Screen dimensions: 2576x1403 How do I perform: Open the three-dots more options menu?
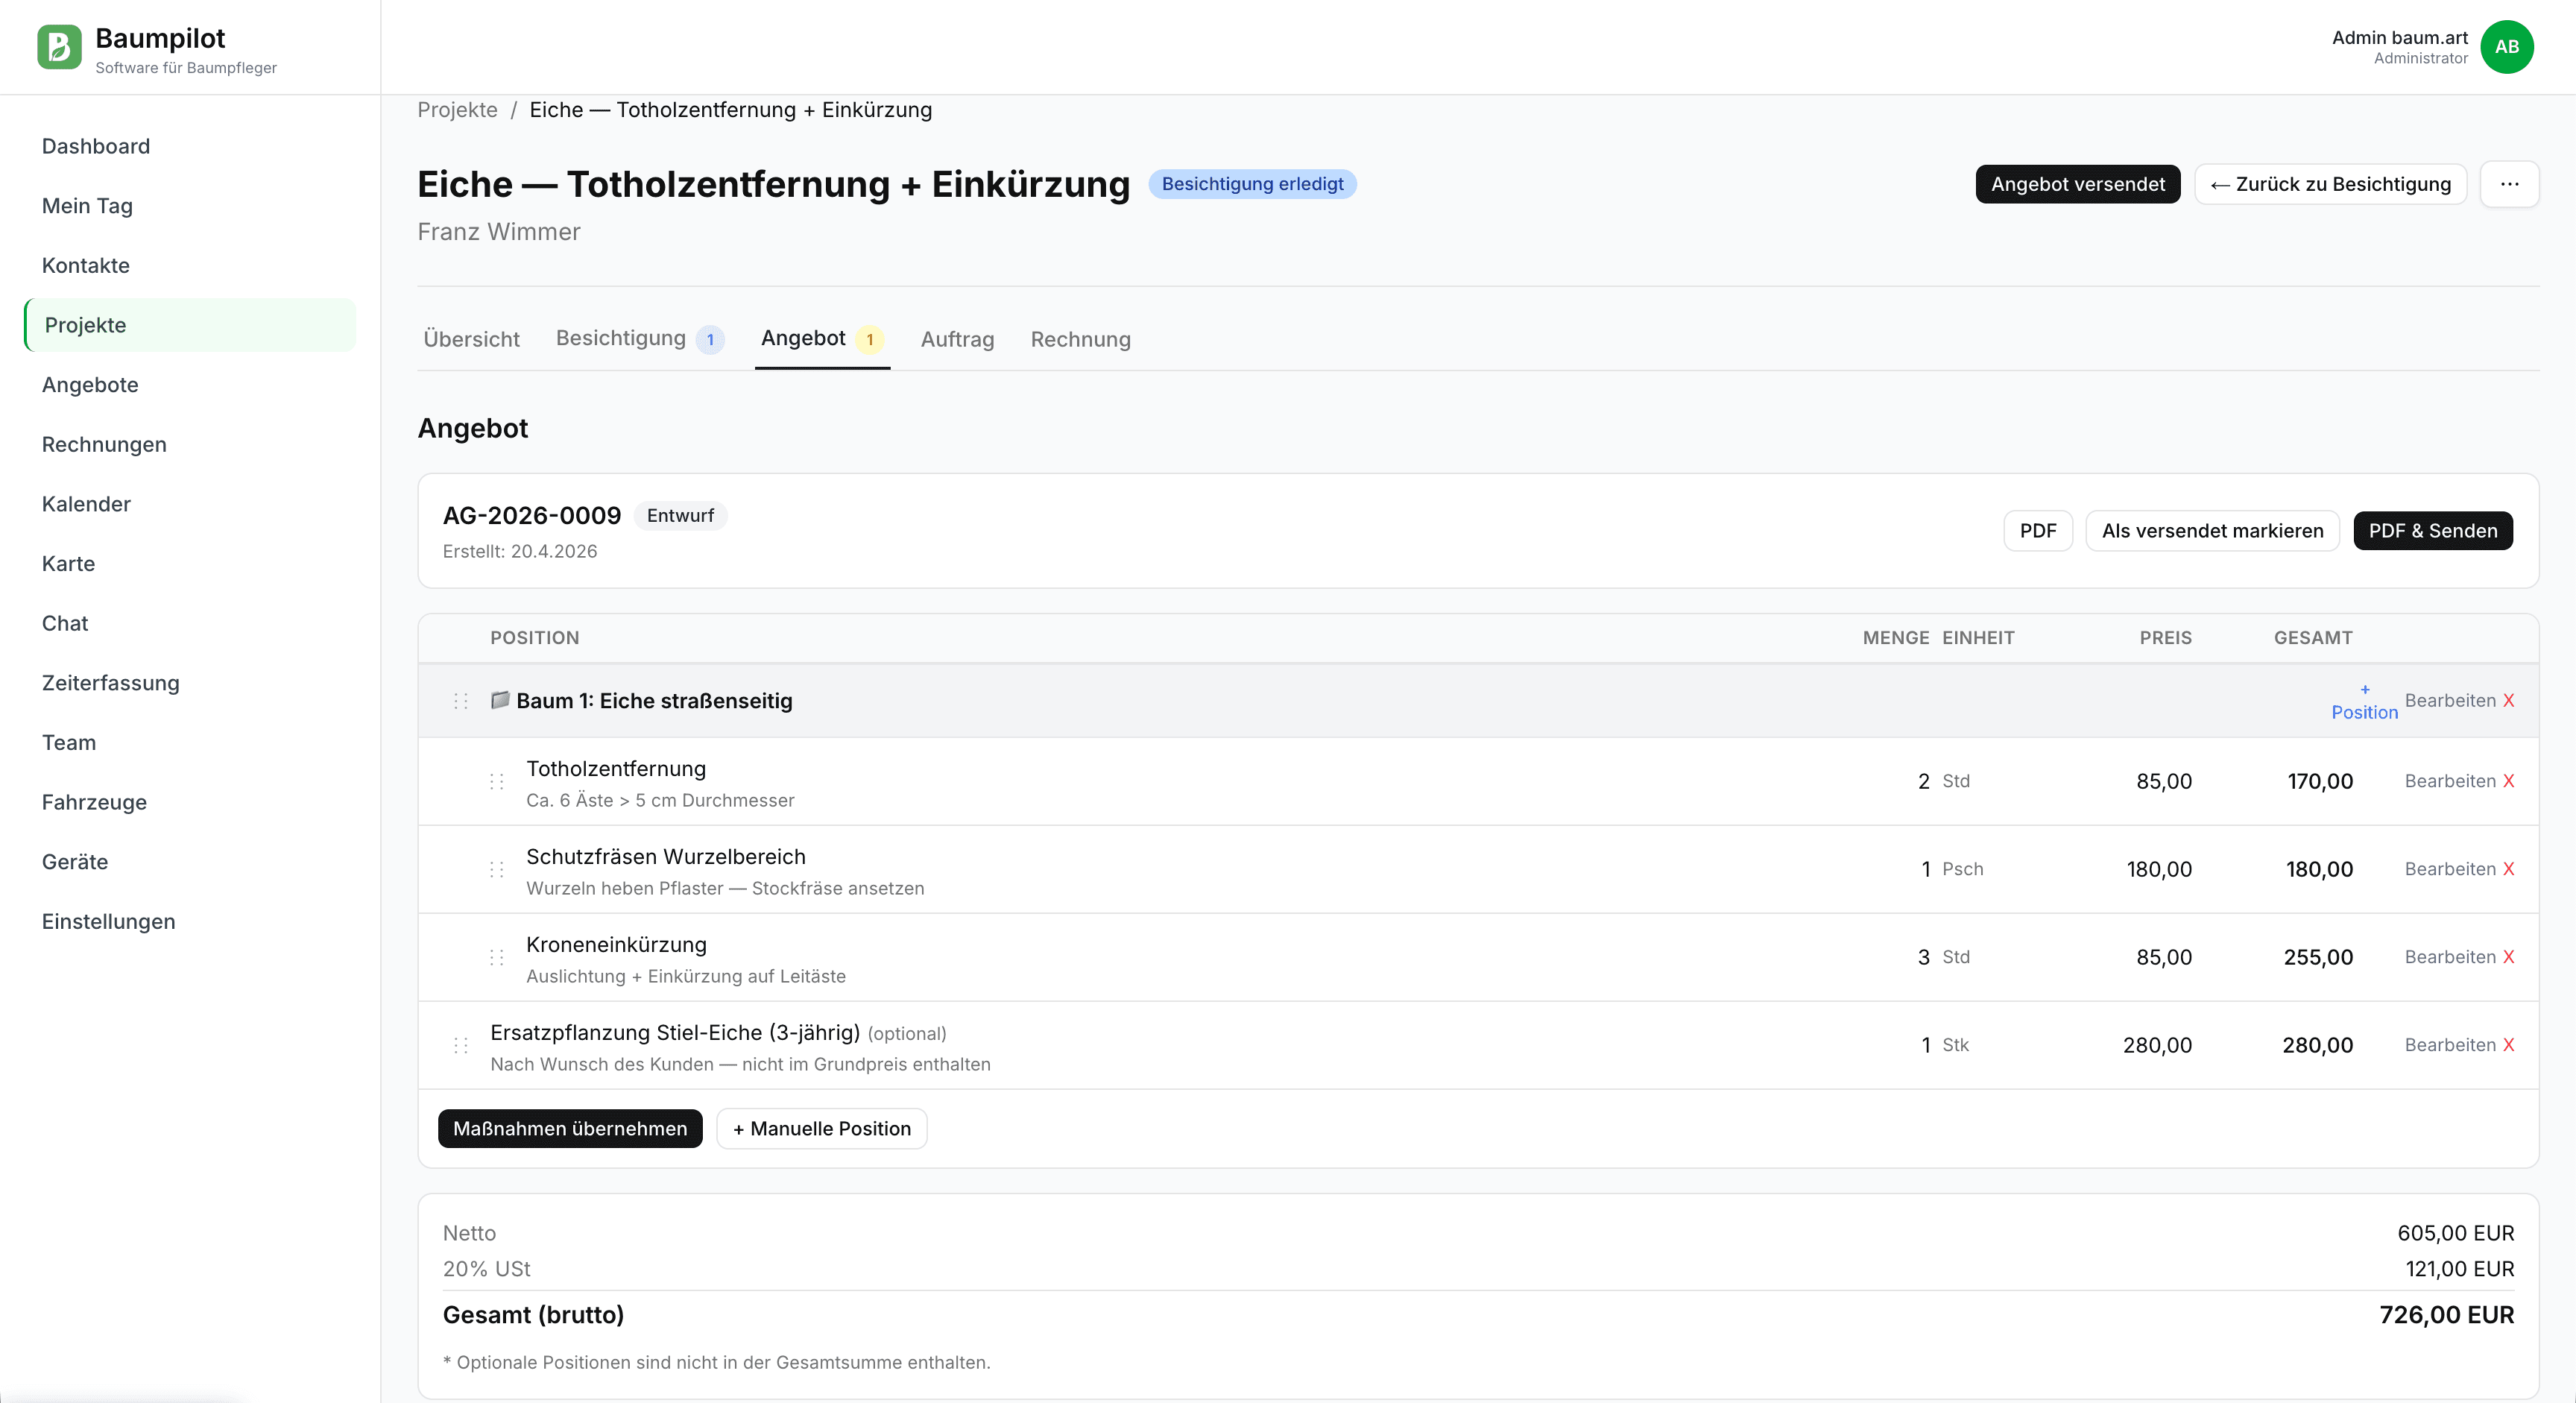2509,184
